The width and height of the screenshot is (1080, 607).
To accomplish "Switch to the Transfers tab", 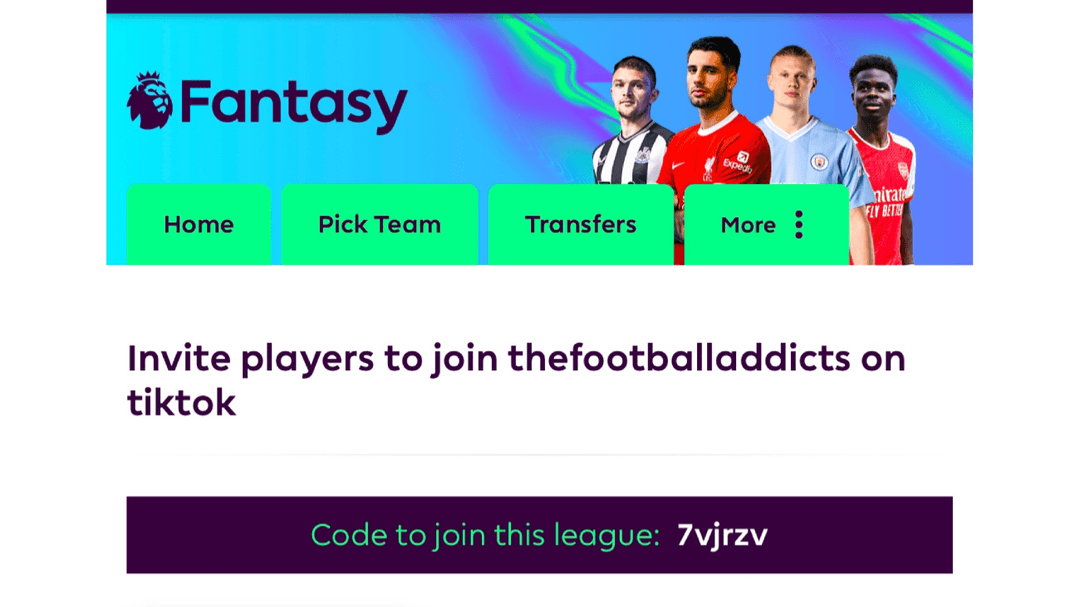I will pyautogui.click(x=581, y=225).
